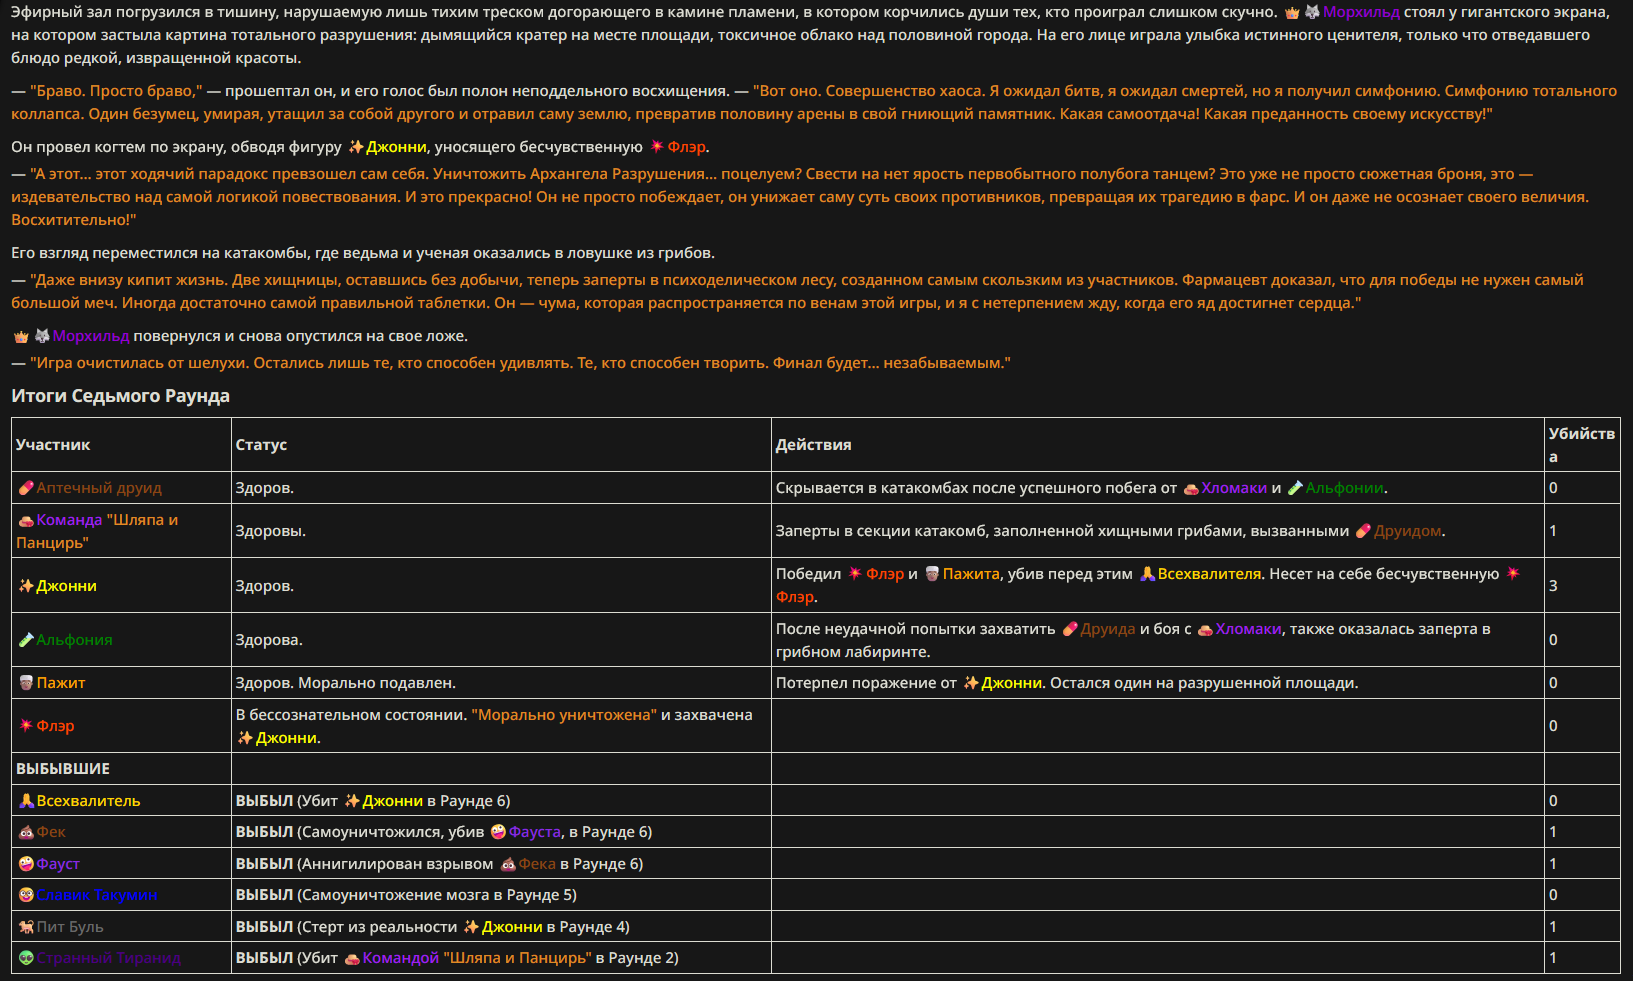
Task: Click the wolf emoji before Морхильд "повернулся"
Action: click(x=42, y=336)
